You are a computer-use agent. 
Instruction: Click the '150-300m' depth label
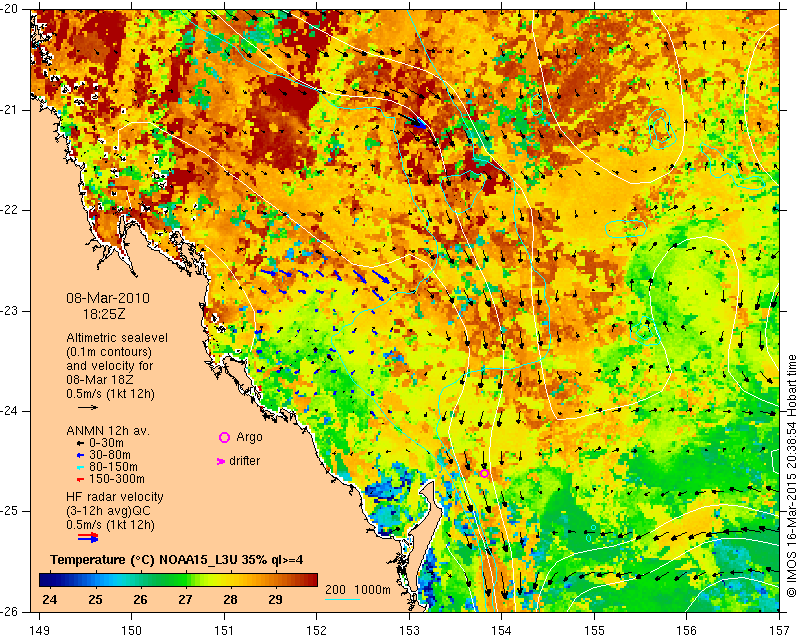click(117, 479)
